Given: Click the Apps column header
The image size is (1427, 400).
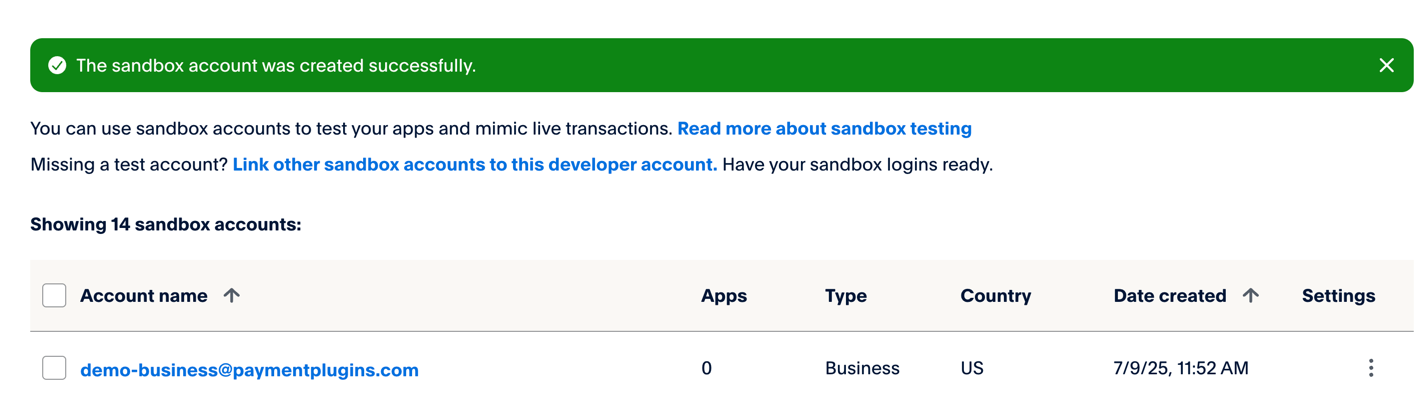Looking at the screenshot, I should pyautogui.click(x=724, y=296).
